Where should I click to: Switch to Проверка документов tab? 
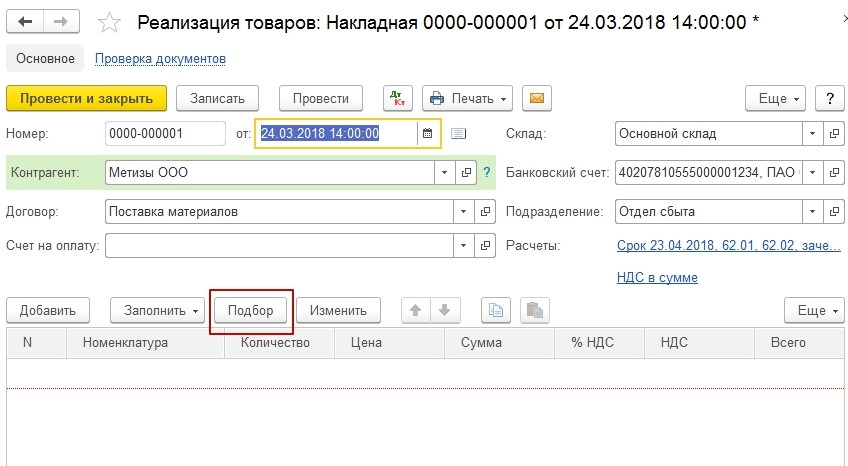[160, 59]
